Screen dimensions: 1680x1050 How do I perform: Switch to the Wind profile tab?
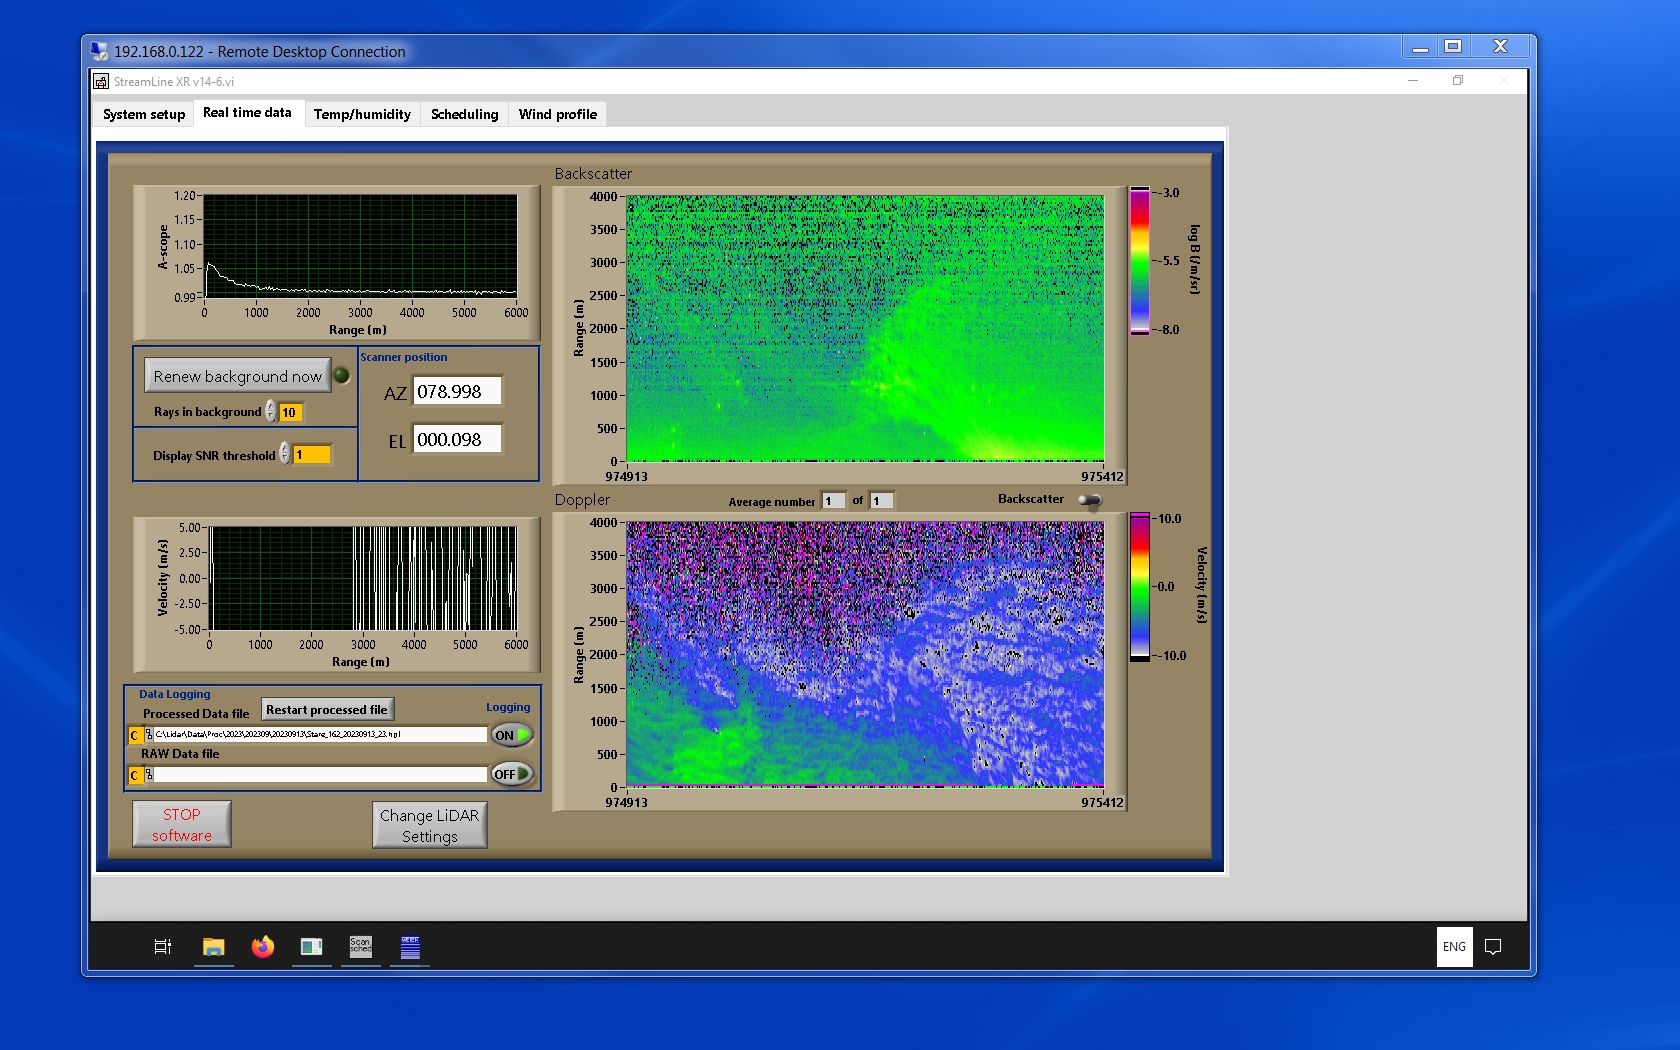pyautogui.click(x=557, y=114)
